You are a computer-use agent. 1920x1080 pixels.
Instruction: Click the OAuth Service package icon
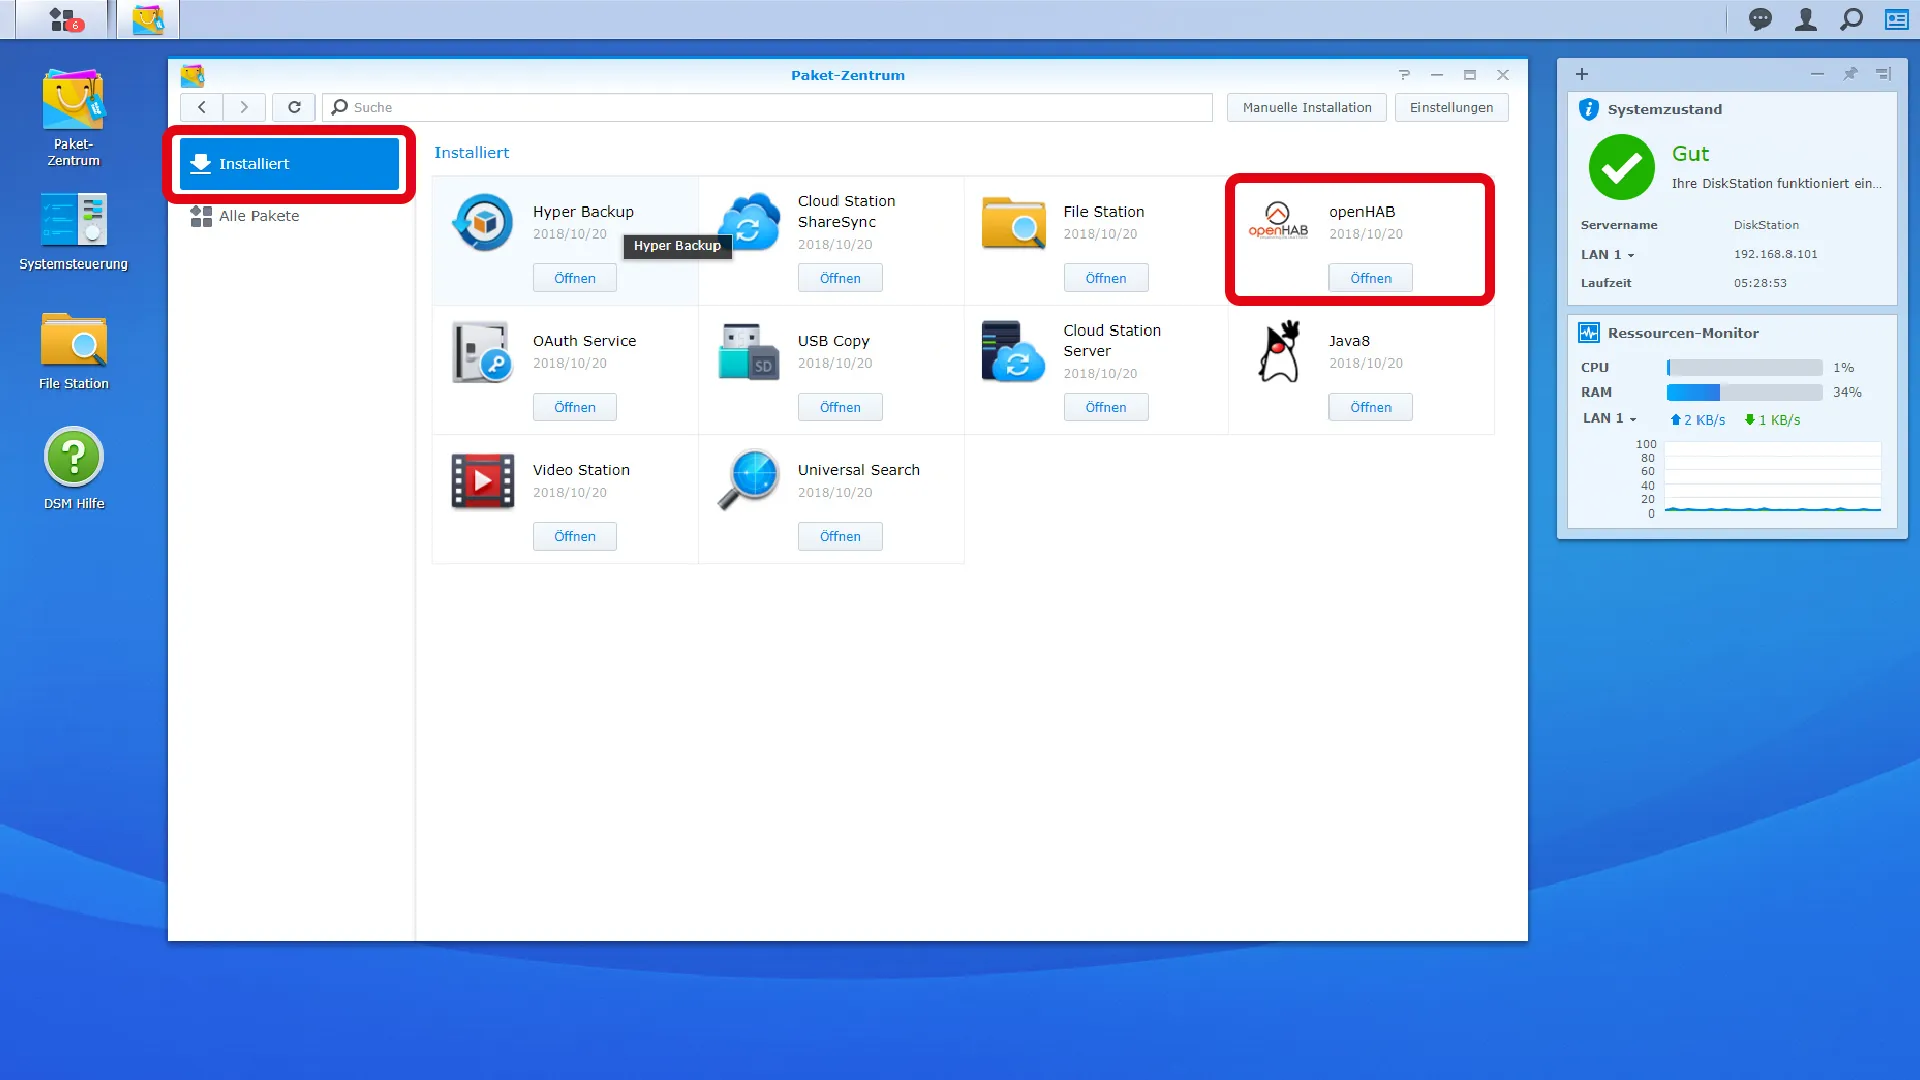[x=483, y=351]
